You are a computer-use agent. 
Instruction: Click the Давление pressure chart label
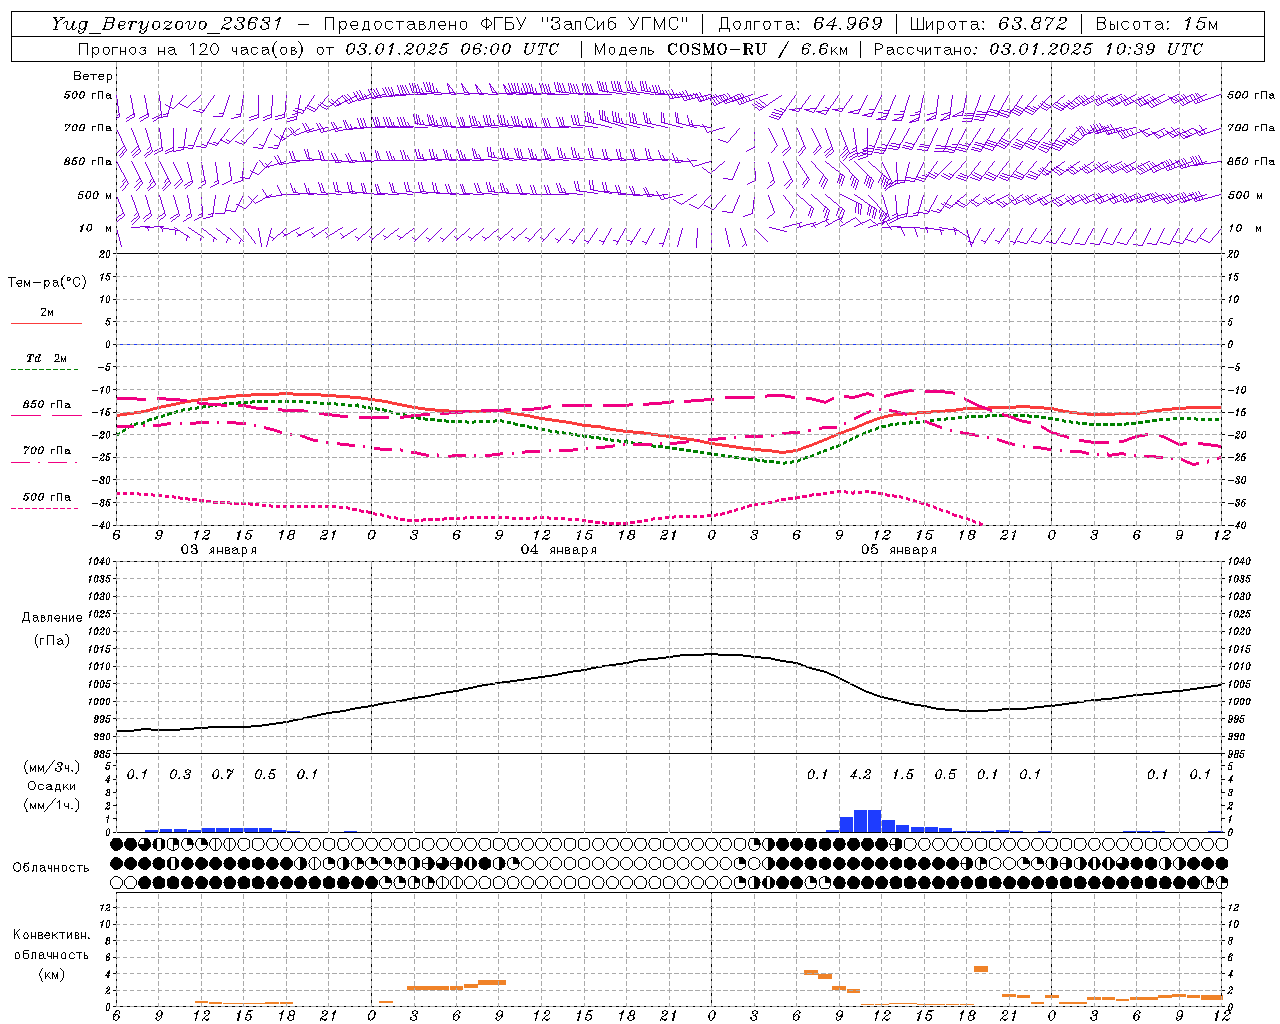pos(51,618)
